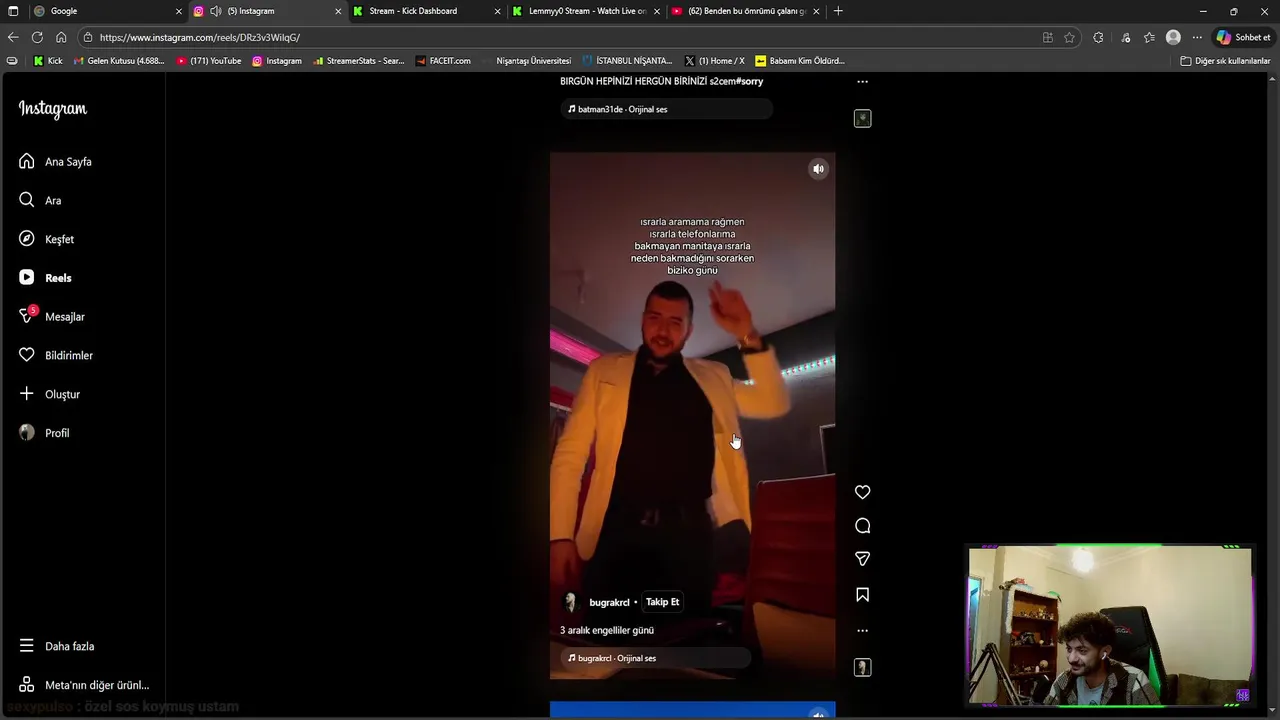Open bugrakrcl username link
Viewport: 1280px width, 720px height.
609,603
